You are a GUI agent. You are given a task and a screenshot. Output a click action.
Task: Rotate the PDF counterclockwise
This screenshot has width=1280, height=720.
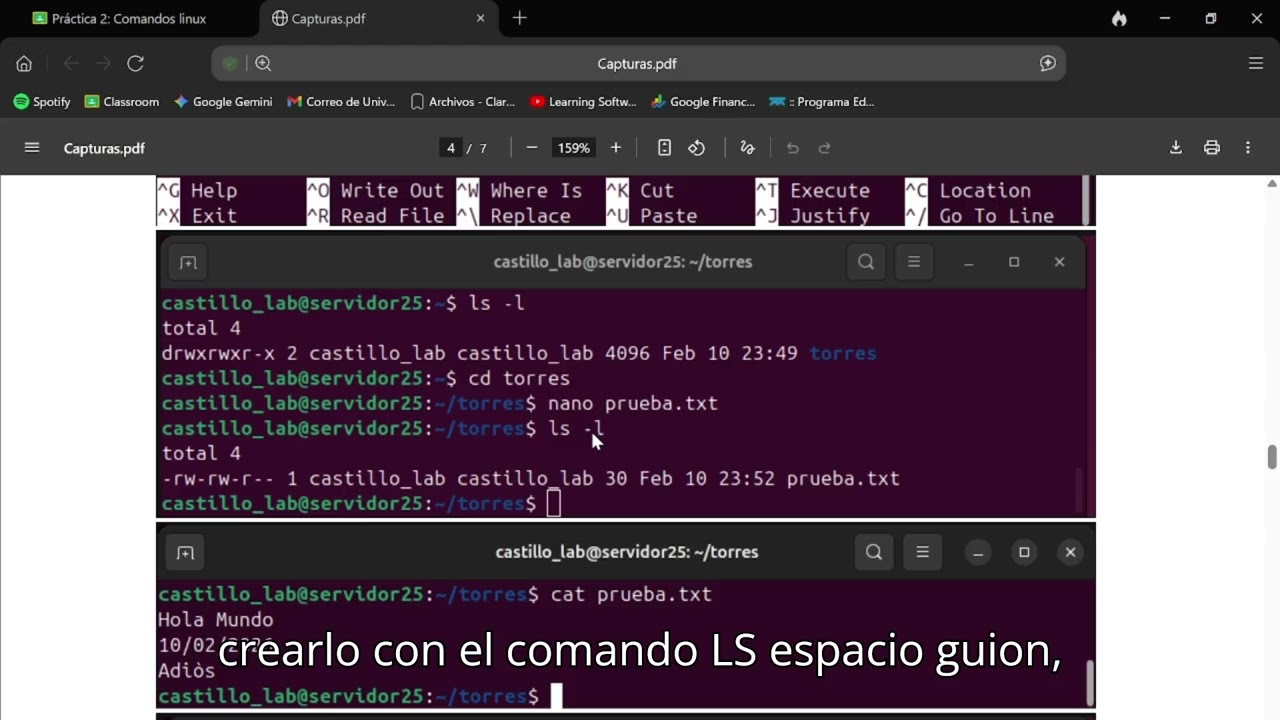coord(697,148)
